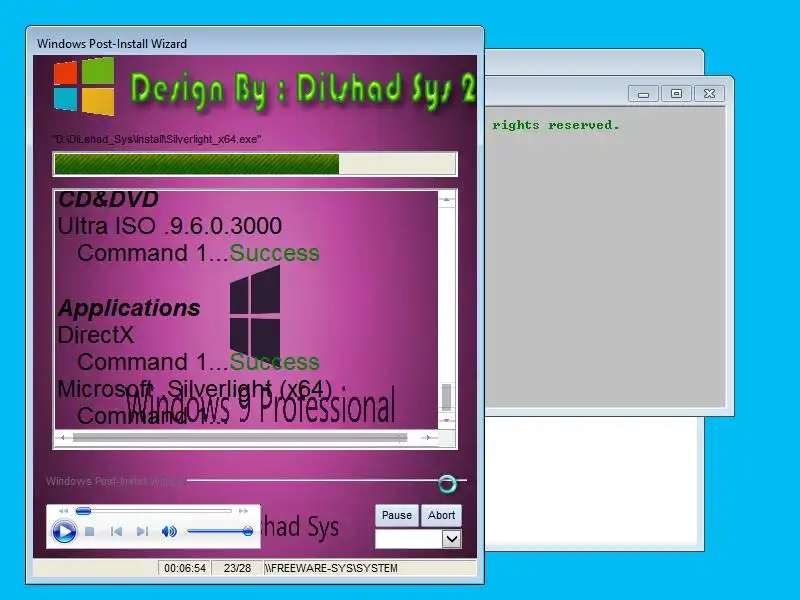Click the 'CD&DVD' category heading
The image size is (800, 600).
108,199
